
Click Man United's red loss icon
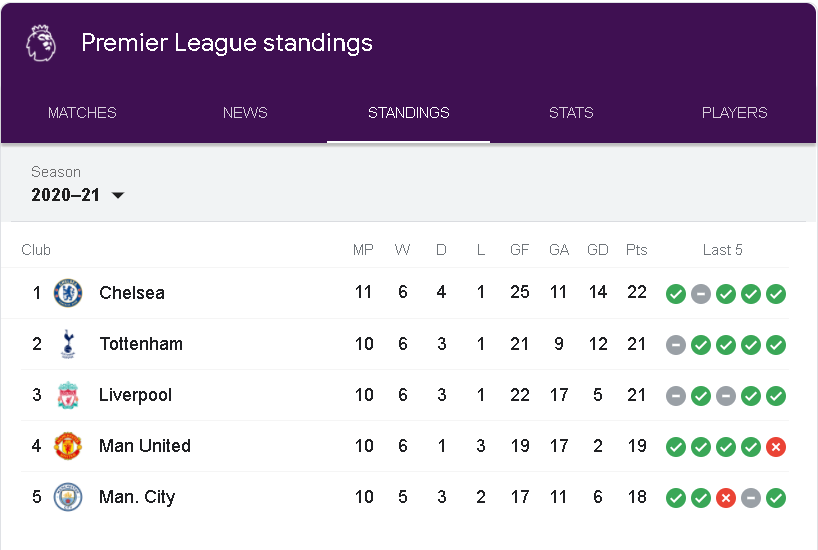pyautogui.click(x=776, y=447)
